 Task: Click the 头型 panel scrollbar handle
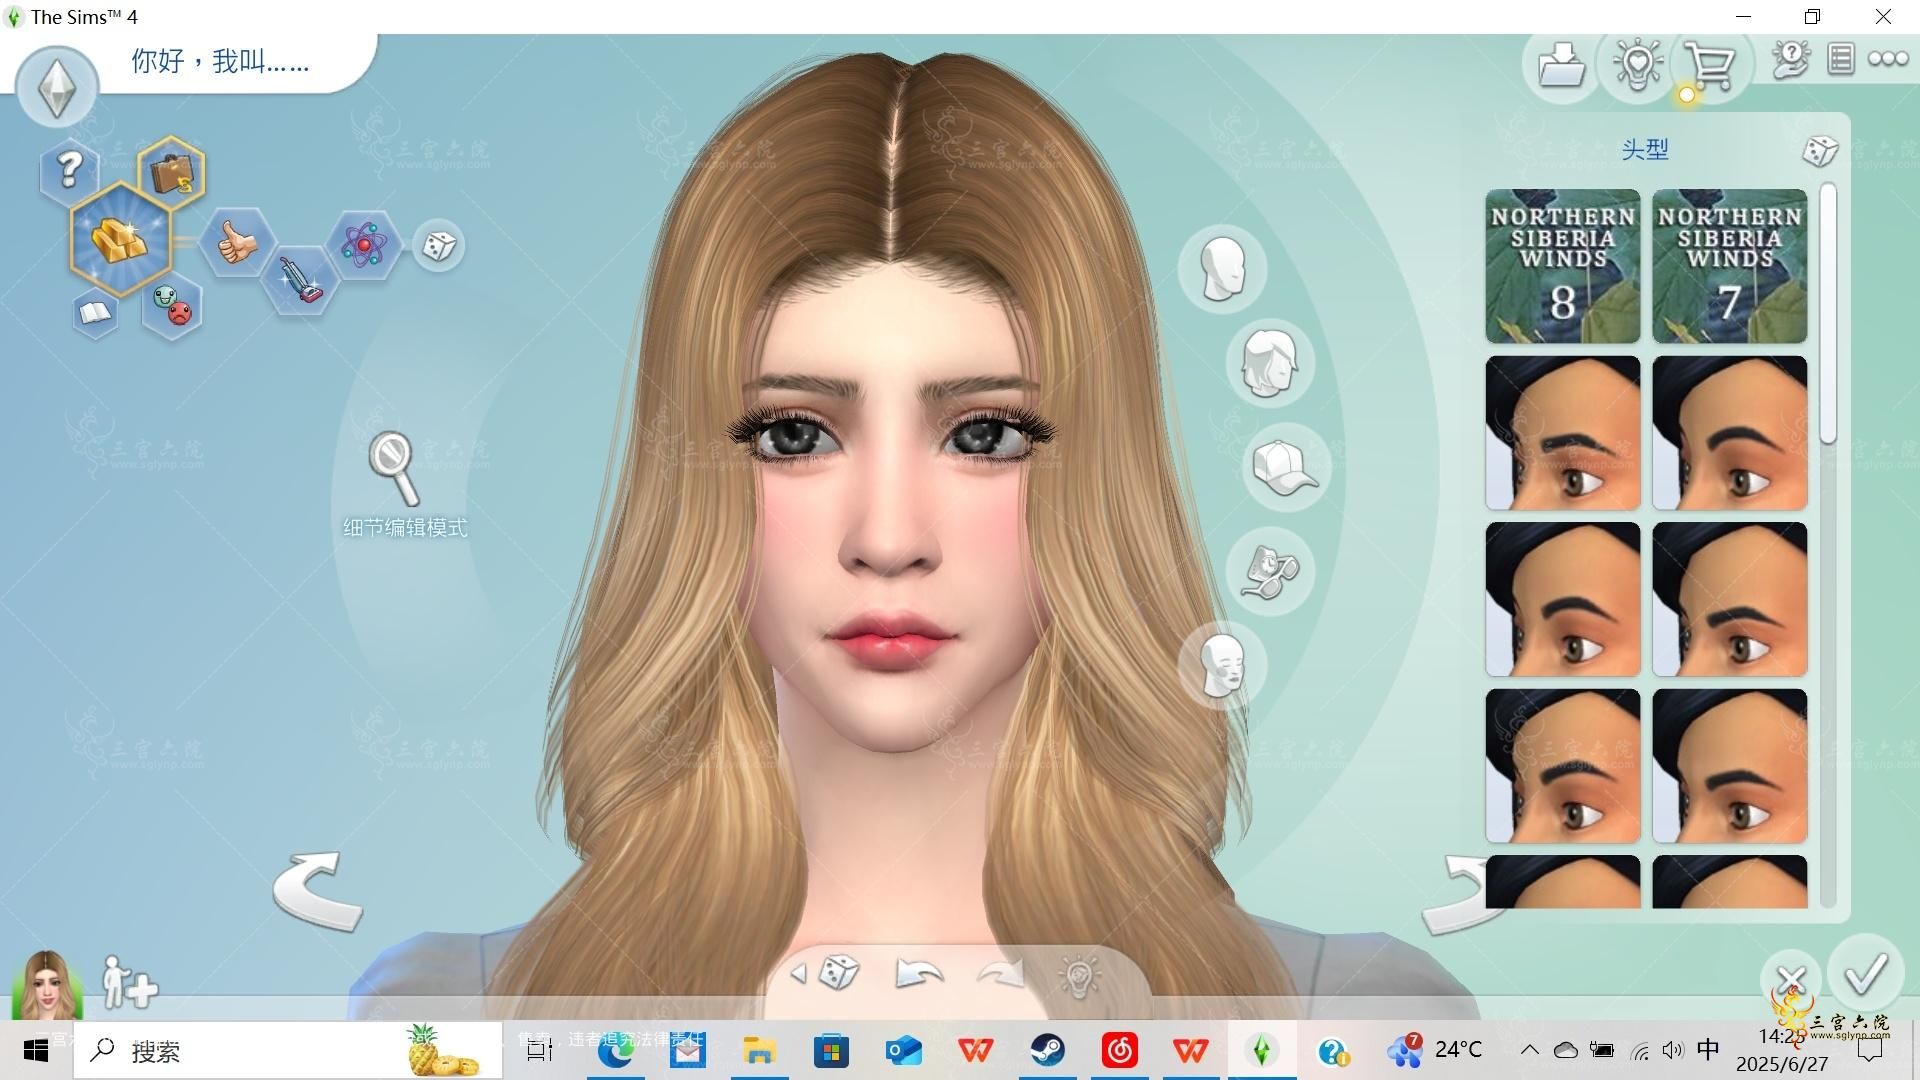(1829, 314)
